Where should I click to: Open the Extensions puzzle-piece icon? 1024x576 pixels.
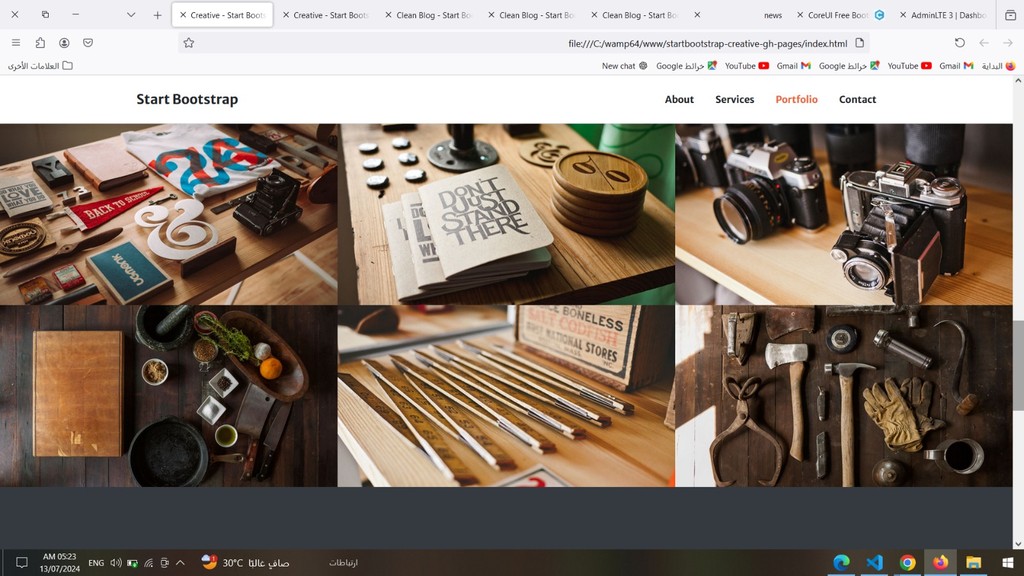[x=40, y=42]
